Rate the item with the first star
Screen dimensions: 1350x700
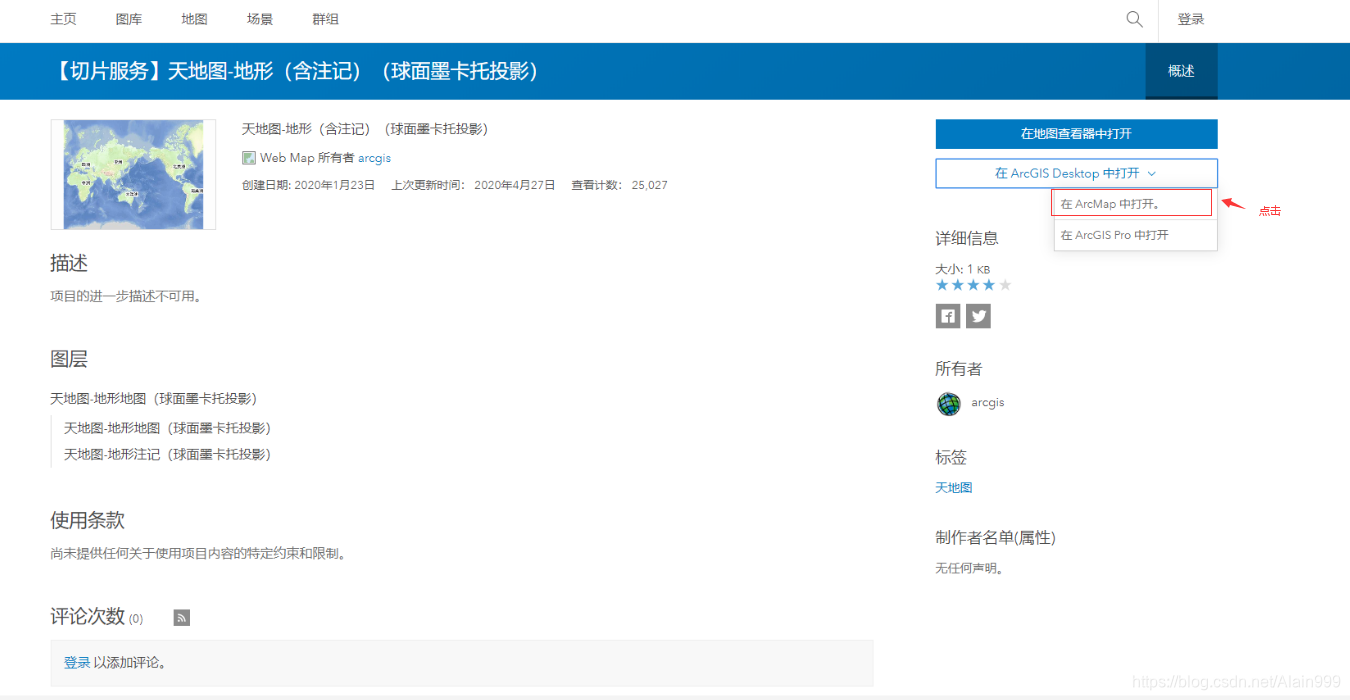(942, 285)
